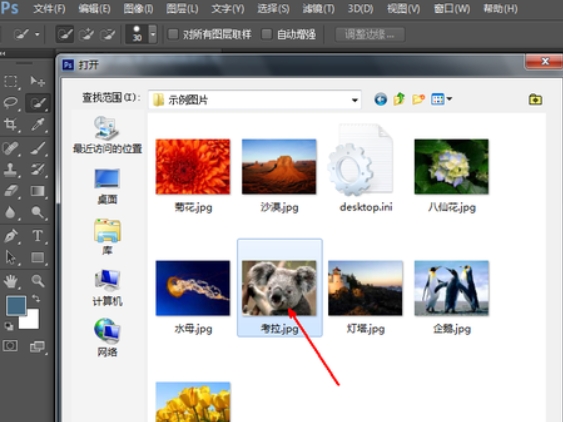Reset default foreground and background colors
The width and height of the screenshot is (563, 422).
pos(9,326)
